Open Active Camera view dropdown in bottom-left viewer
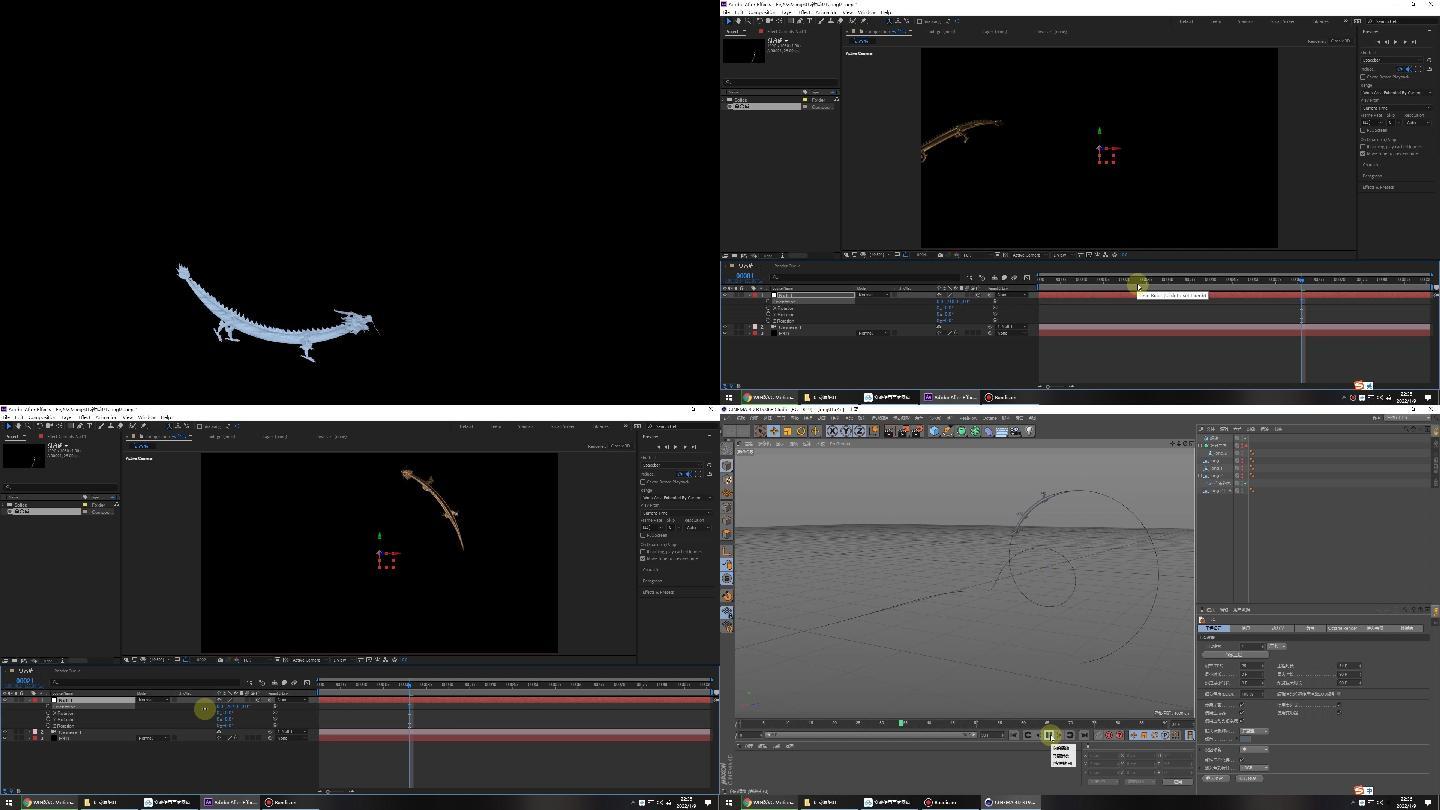 pyautogui.click(x=308, y=659)
